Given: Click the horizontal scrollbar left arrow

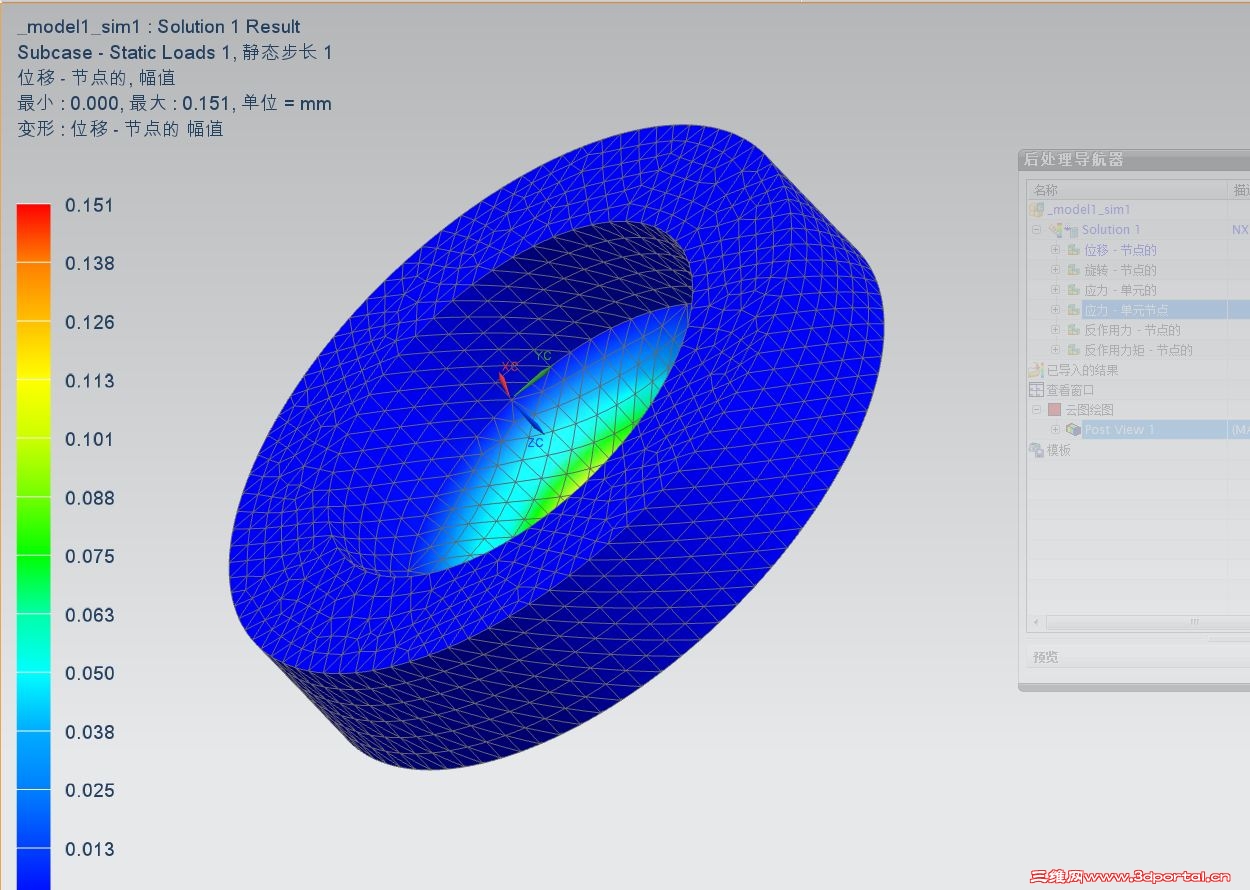Looking at the screenshot, I should pyautogui.click(x=1035, y=622).
